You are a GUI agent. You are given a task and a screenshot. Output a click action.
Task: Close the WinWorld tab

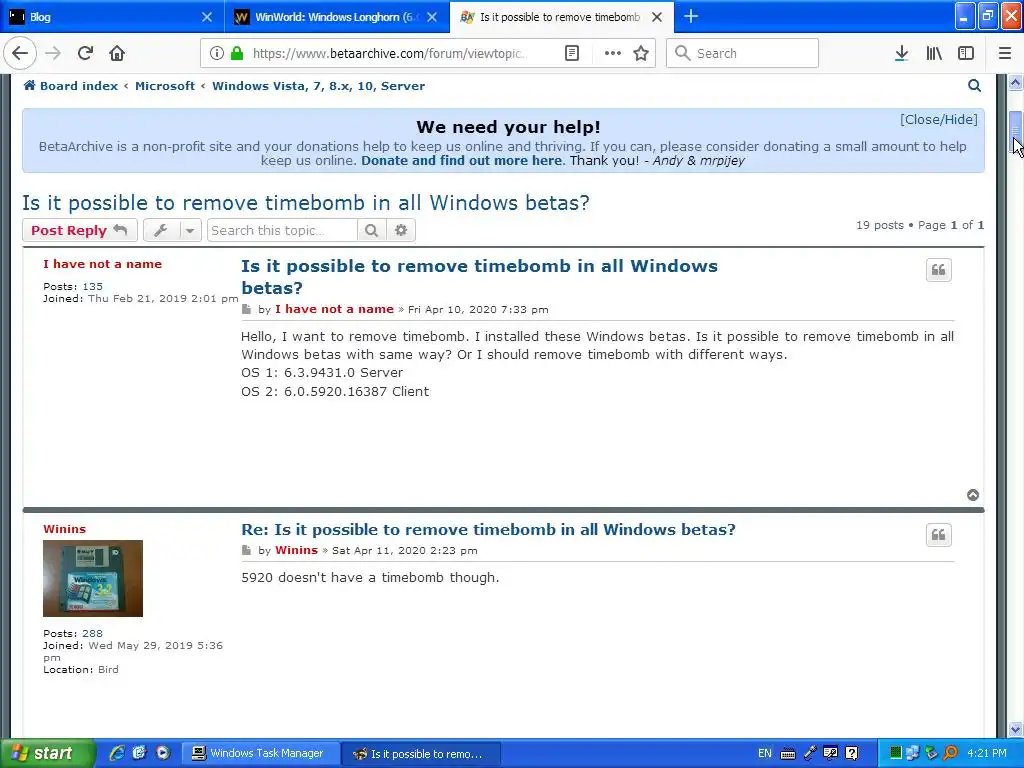pyautogui.click(x=432, y=17)
